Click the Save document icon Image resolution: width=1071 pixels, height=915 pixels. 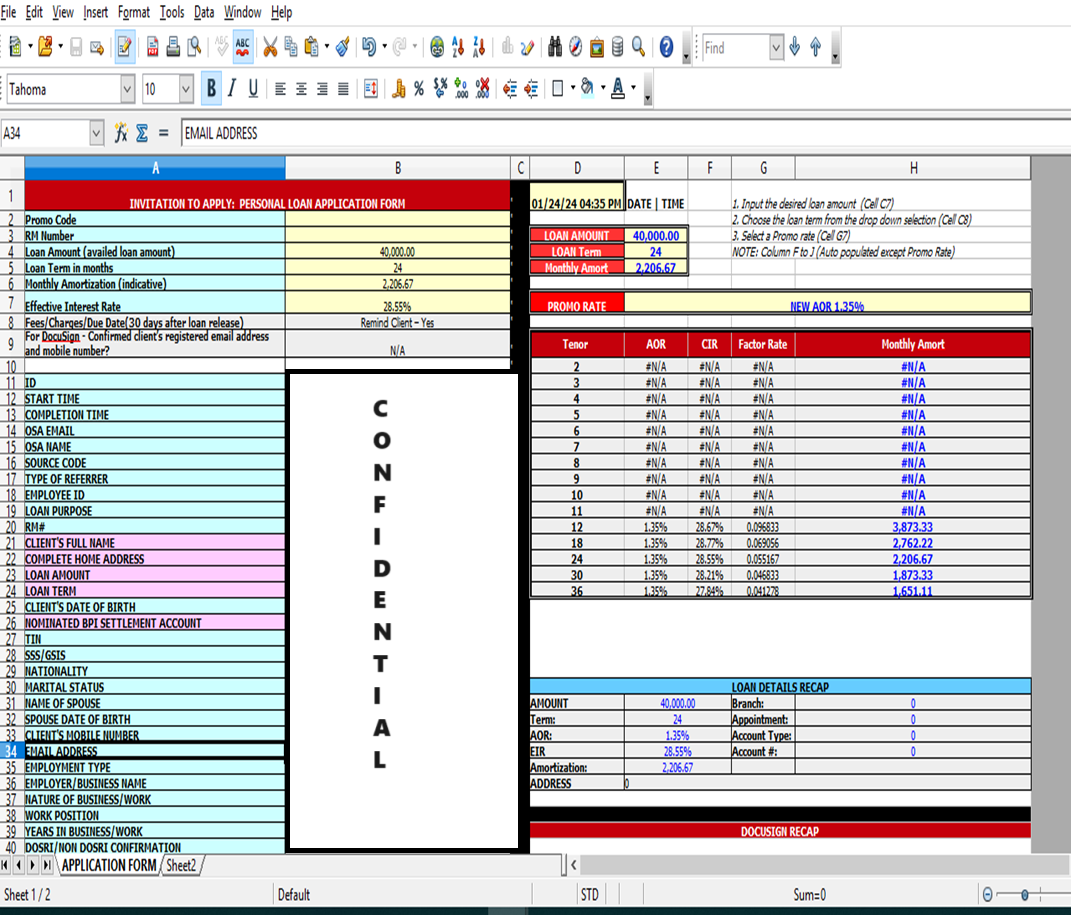click(x=76, y=47)
